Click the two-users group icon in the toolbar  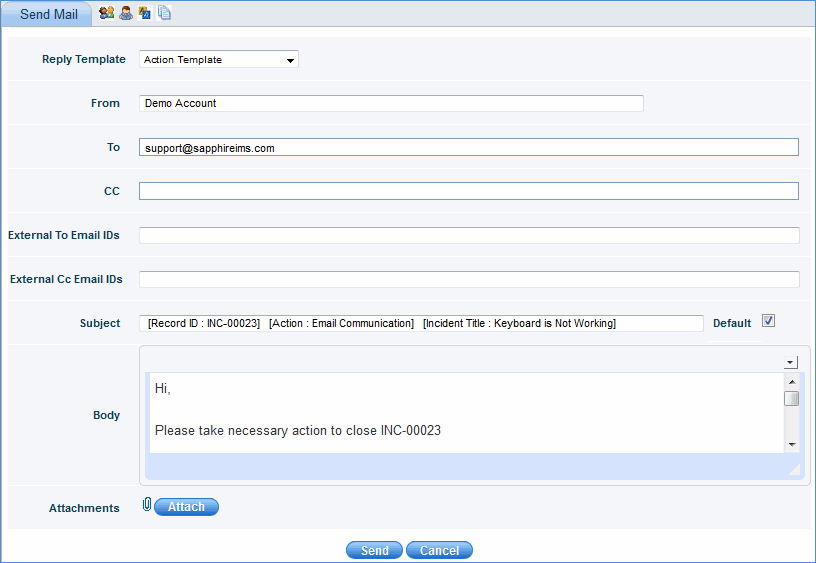point(106,13)
